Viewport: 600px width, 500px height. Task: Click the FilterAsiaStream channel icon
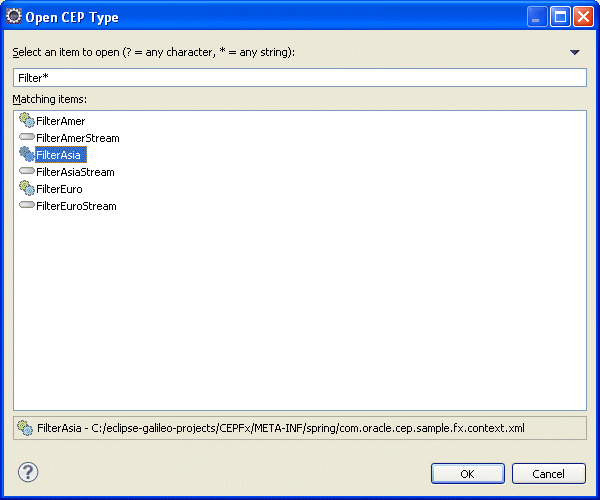[27, 171]
